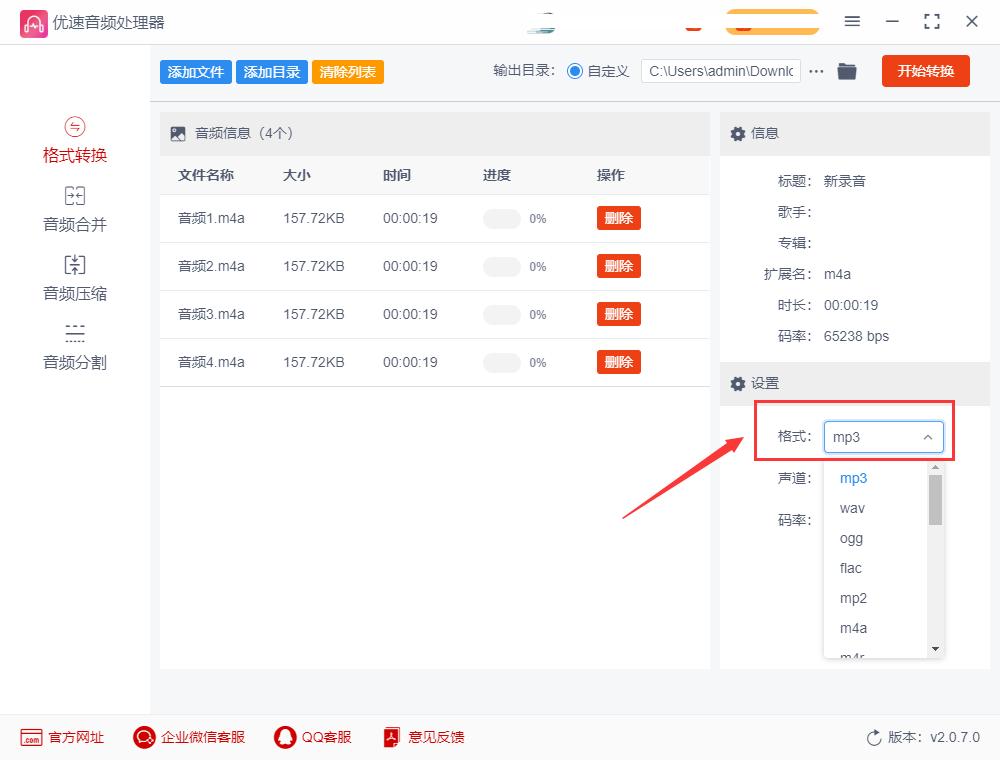Open the 格式 format dropdown
The image size is (1000, 760).
pyautogui.click(x=883, y=436)
